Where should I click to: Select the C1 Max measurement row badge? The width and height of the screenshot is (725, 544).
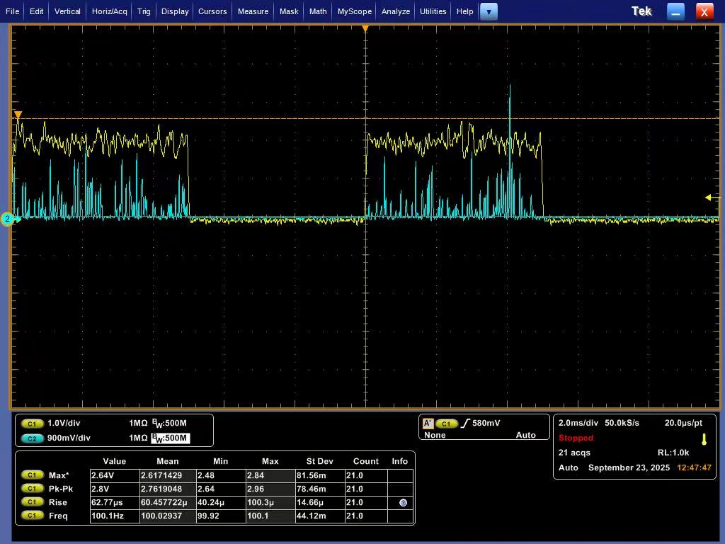(32, 475)
